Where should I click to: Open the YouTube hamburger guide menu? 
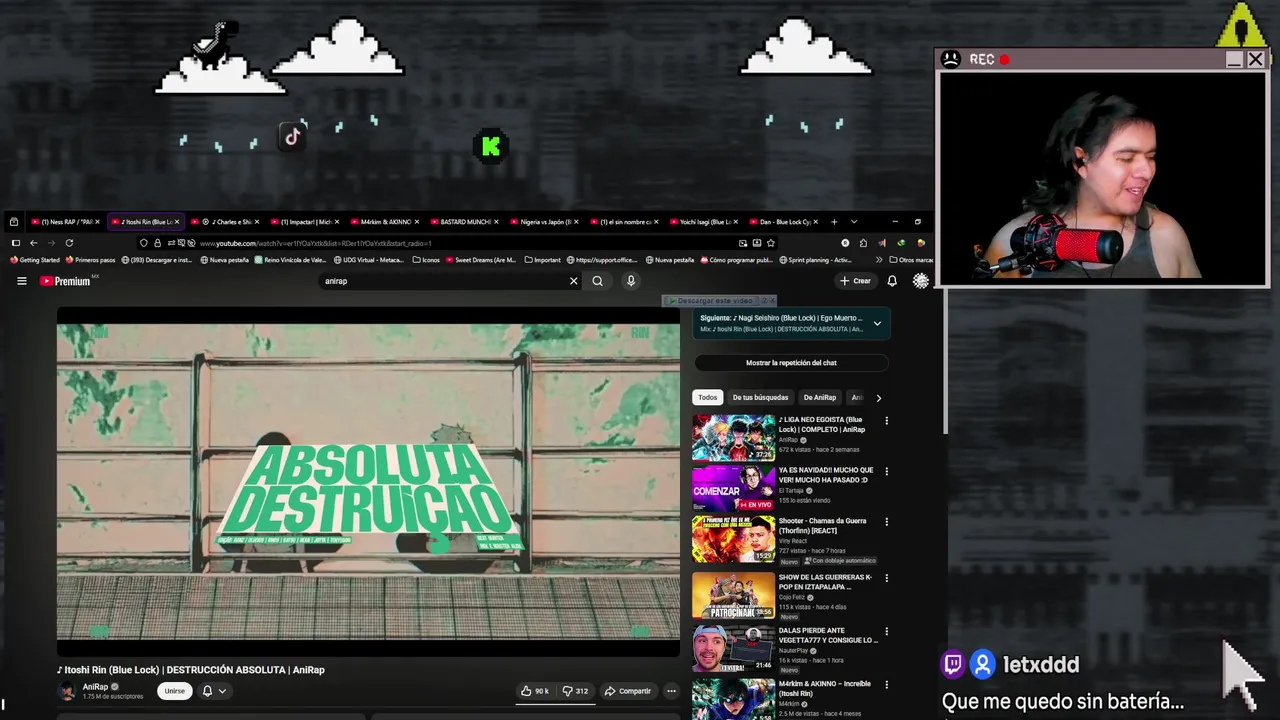pos(21,281)
